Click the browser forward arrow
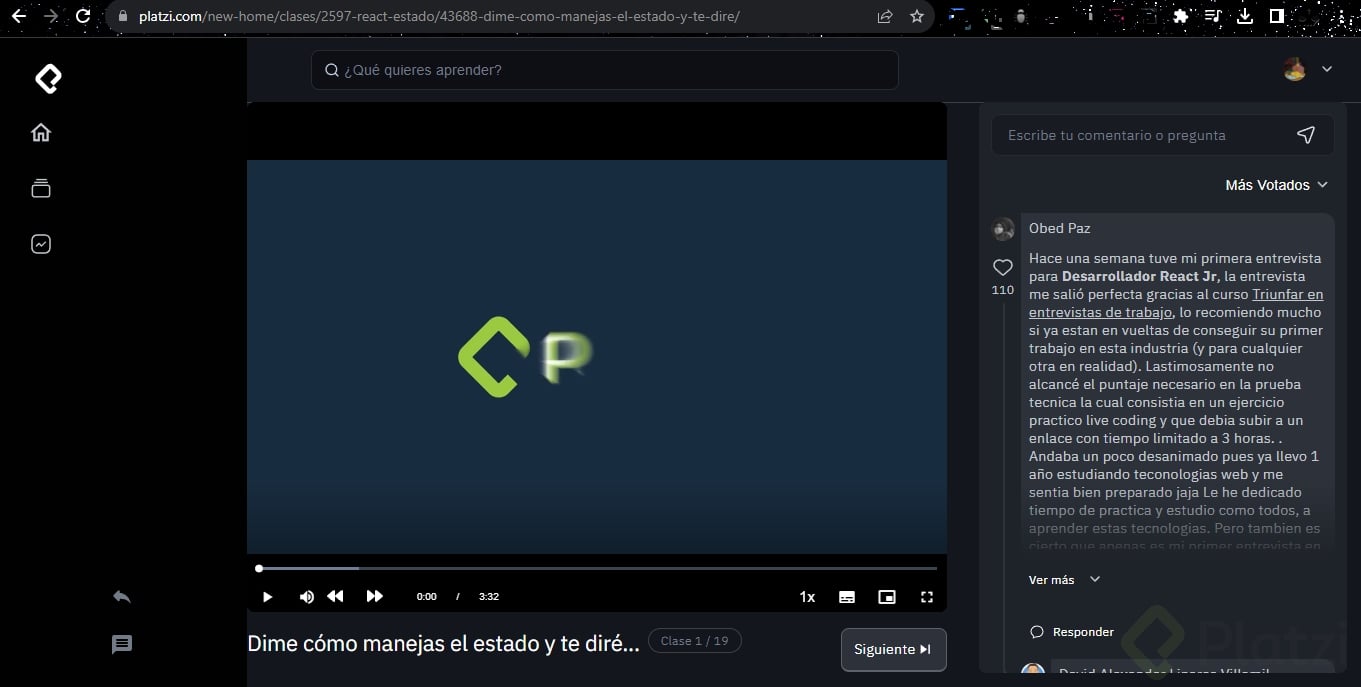The width and height of the screenshot is (1361, 687). pyautogui.click(x=51, y=16)
